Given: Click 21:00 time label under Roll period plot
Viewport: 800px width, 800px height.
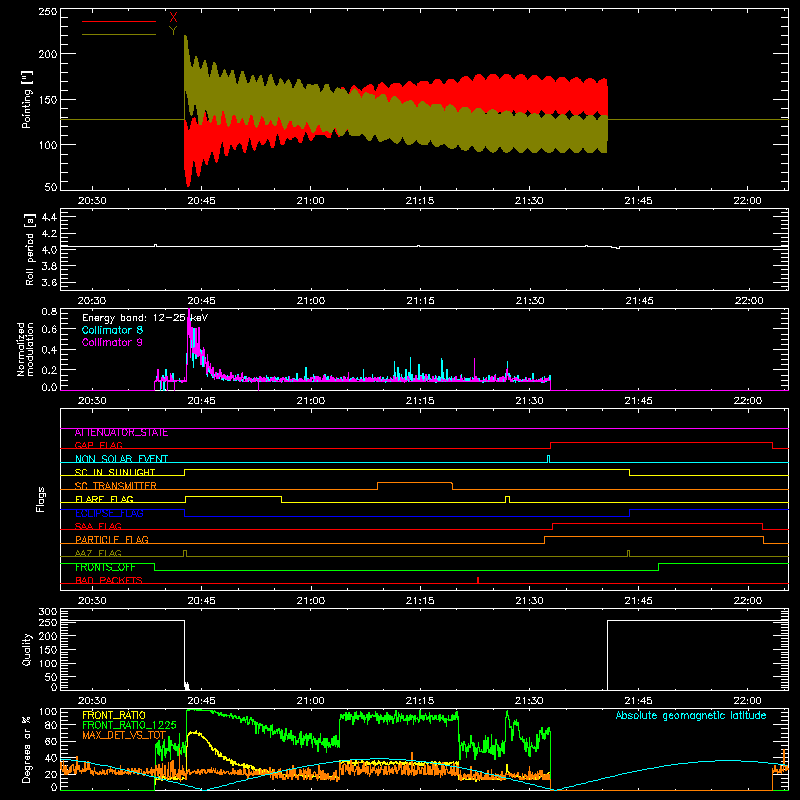Looking at the screenshot, I should click(x=311, y=301).
